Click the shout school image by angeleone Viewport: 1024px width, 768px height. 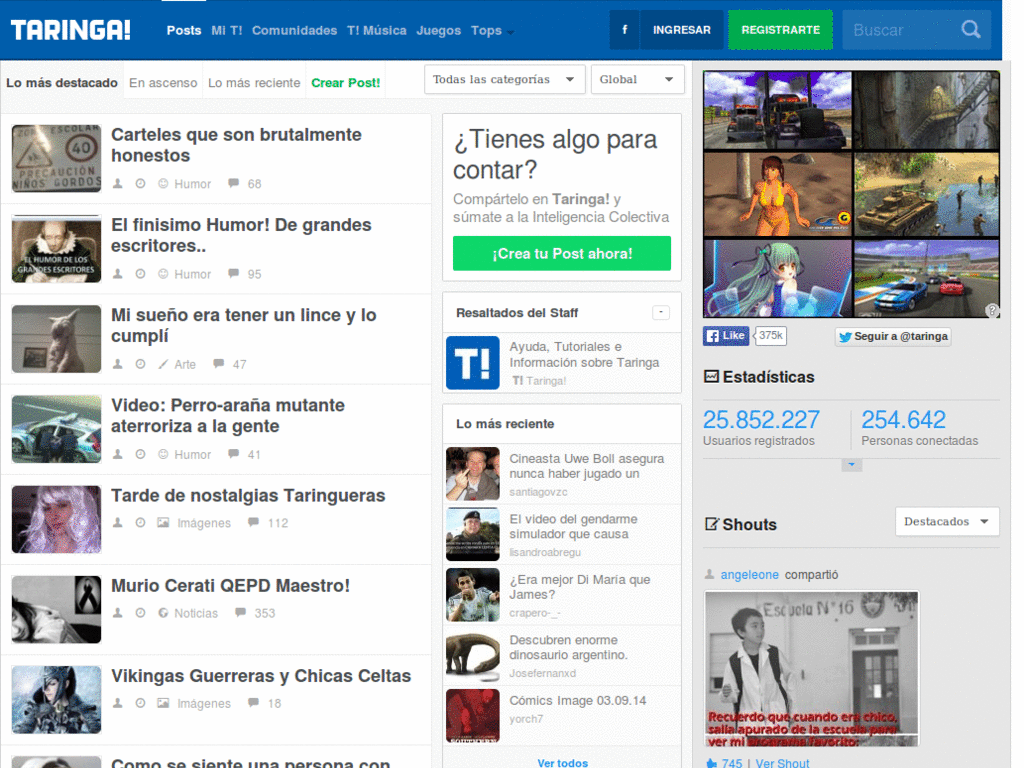812,669
